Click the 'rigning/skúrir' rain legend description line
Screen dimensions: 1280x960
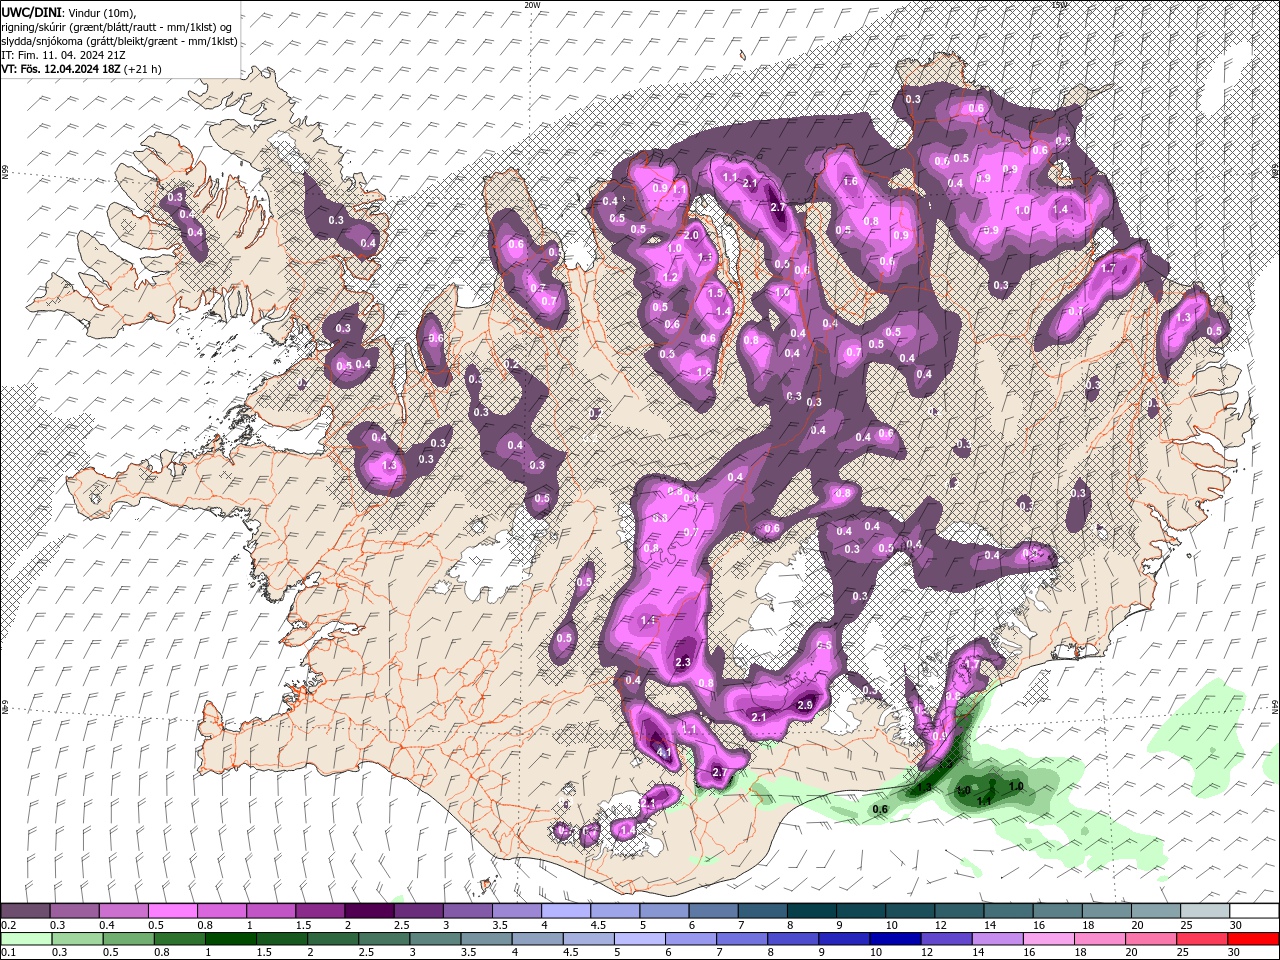115,26
